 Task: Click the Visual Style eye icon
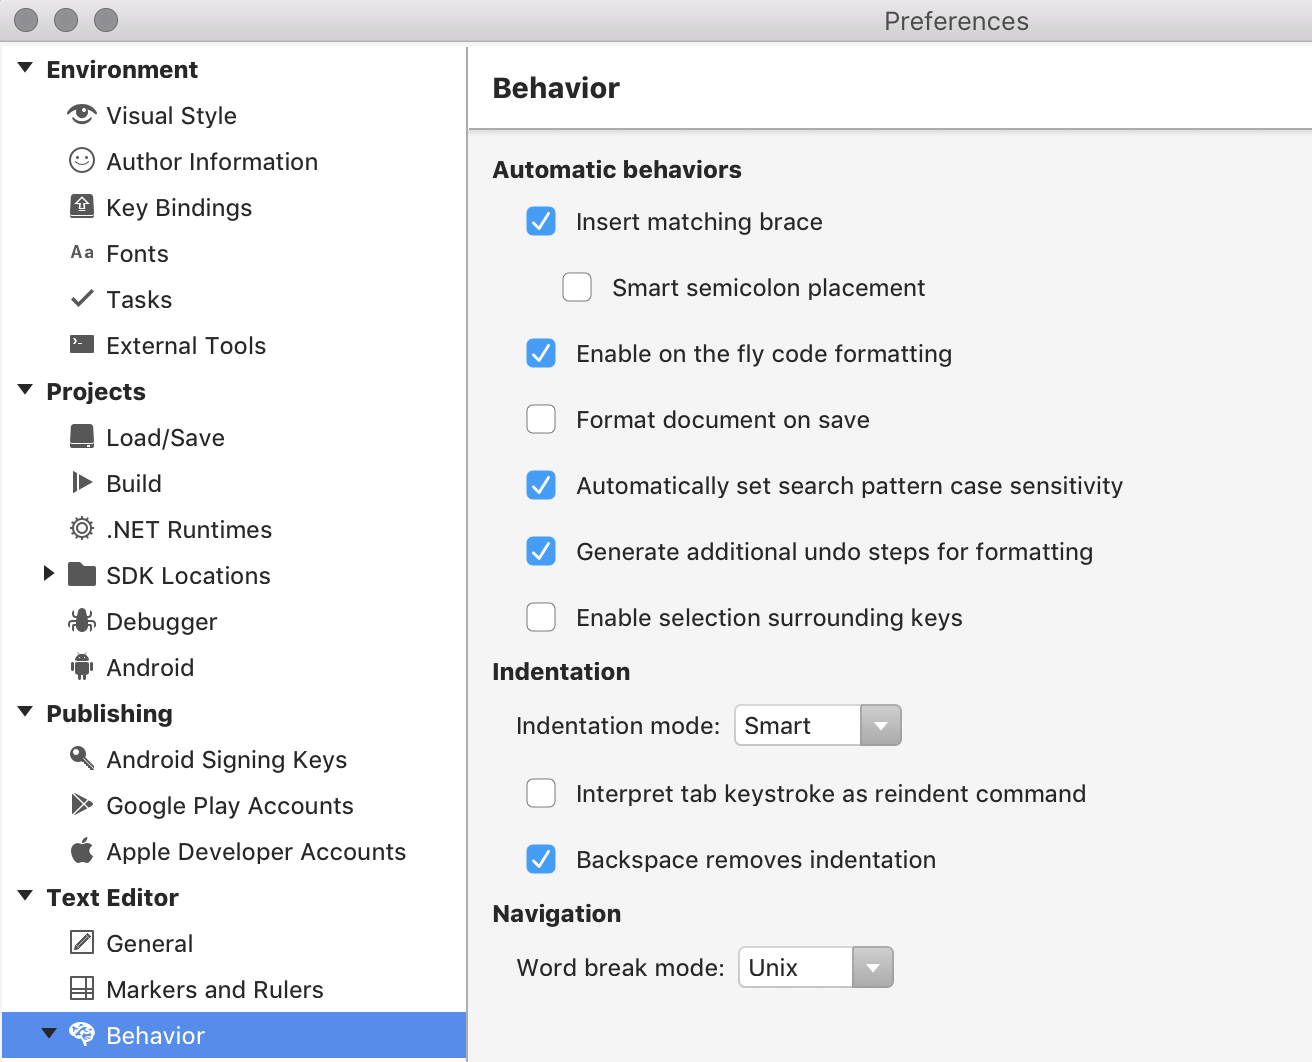pos(81,115)
